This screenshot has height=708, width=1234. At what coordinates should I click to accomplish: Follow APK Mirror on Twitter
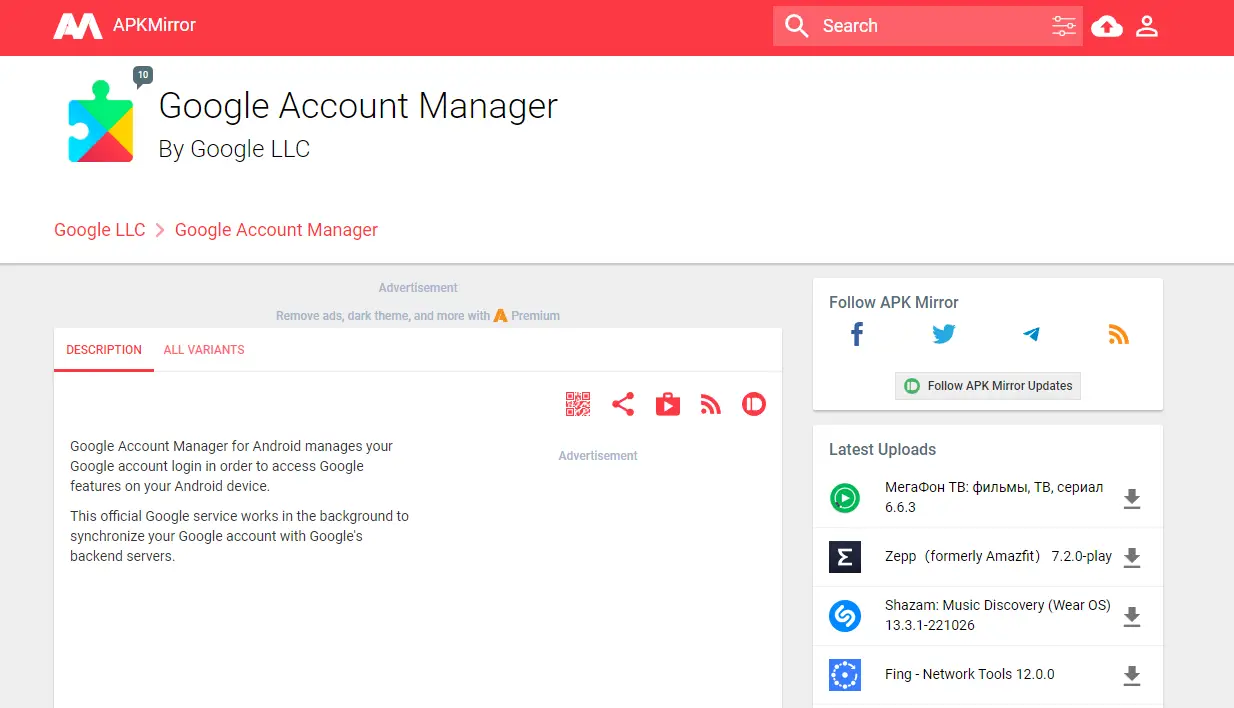pos(944,335)
